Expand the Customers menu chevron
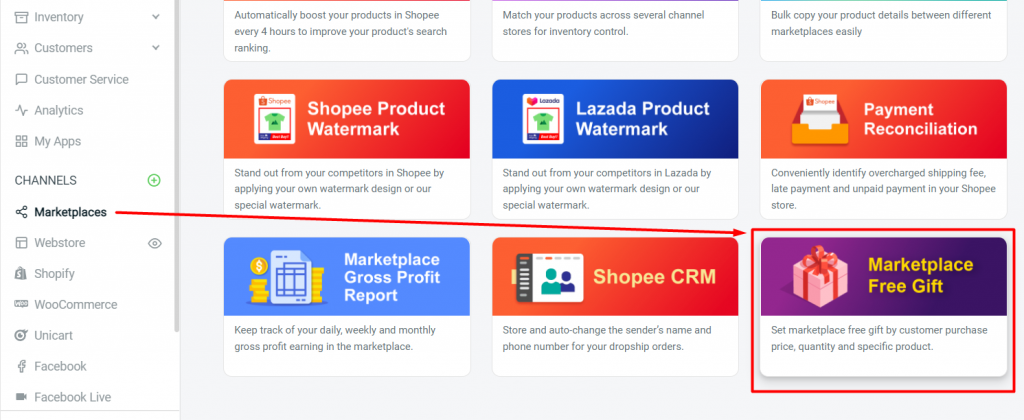The height and width of the screenshot is (420, 1024). click(155, 48)
